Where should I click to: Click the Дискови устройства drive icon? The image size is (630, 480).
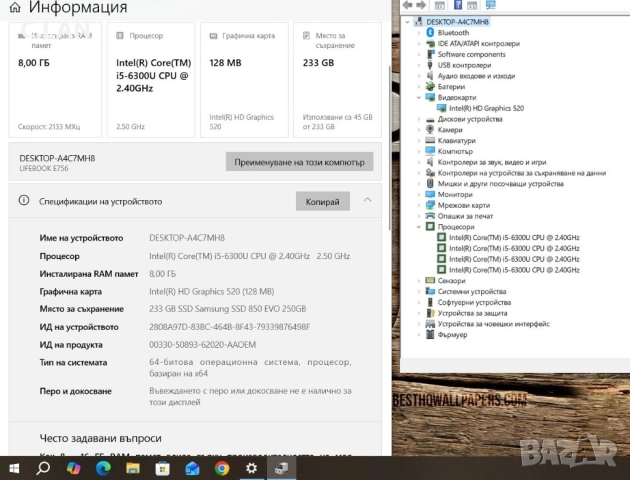tap(430, 119)
